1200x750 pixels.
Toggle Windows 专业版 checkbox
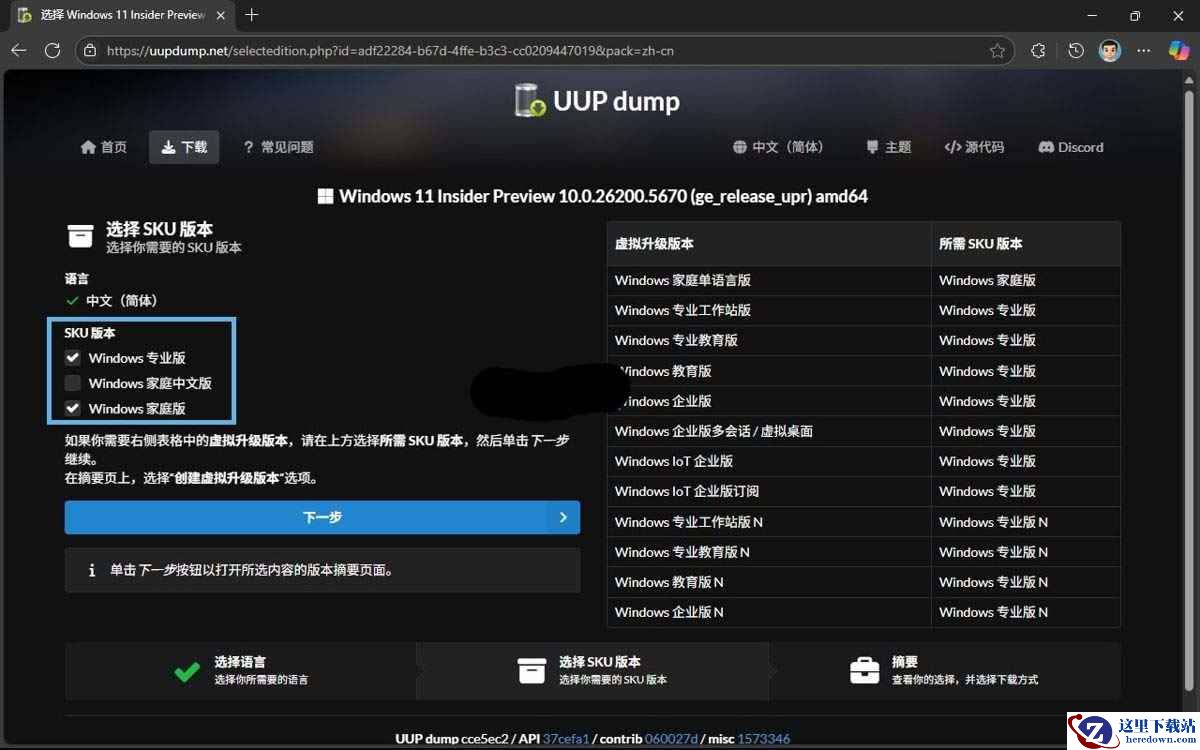[x=73, y=357]
